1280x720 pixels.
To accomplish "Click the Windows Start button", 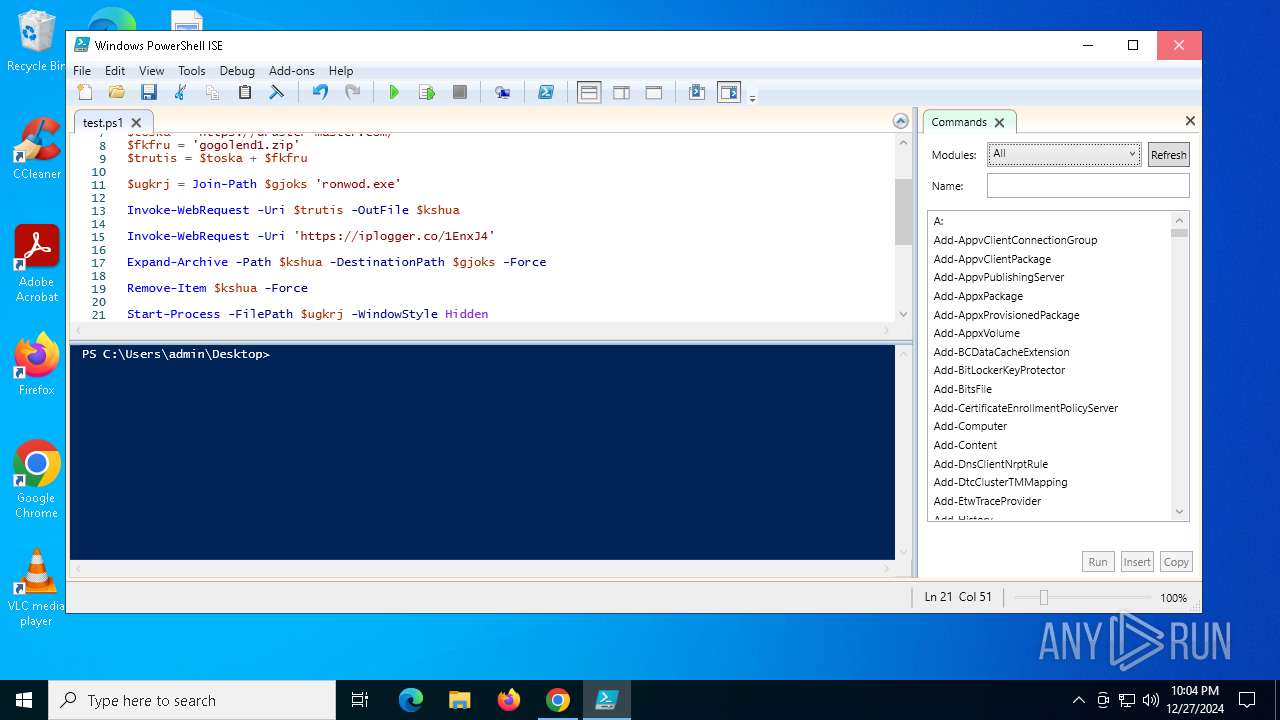I will (24, 700).
